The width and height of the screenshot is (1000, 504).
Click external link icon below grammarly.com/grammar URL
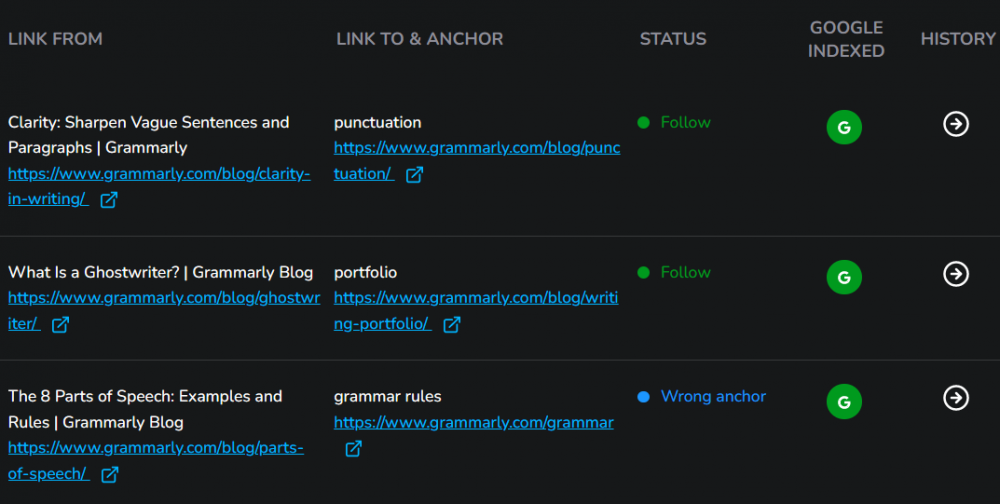pos(353,448)
